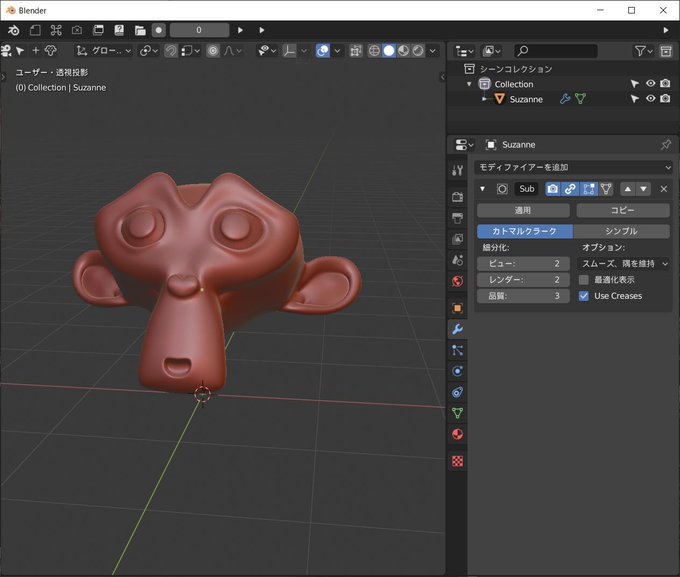This screenshot has width=680, height=577.
Task: Open the outliner filter dropdown
Action: click(x=644, y=51)
